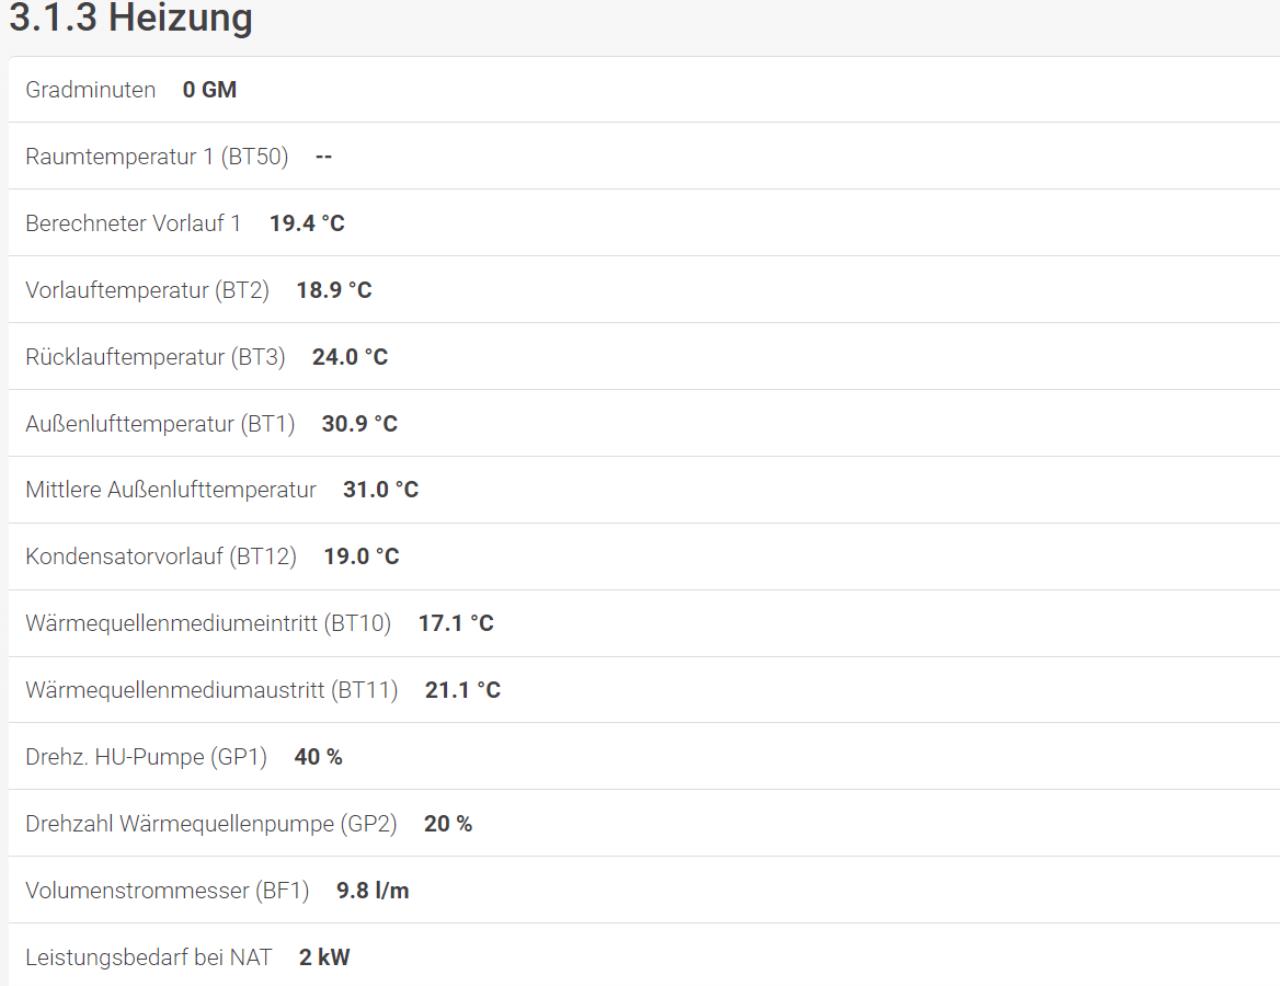The image size is (1280, 986).
Task: Click Mittlere Außenlufttemperatur label
Action: (171, 490)
